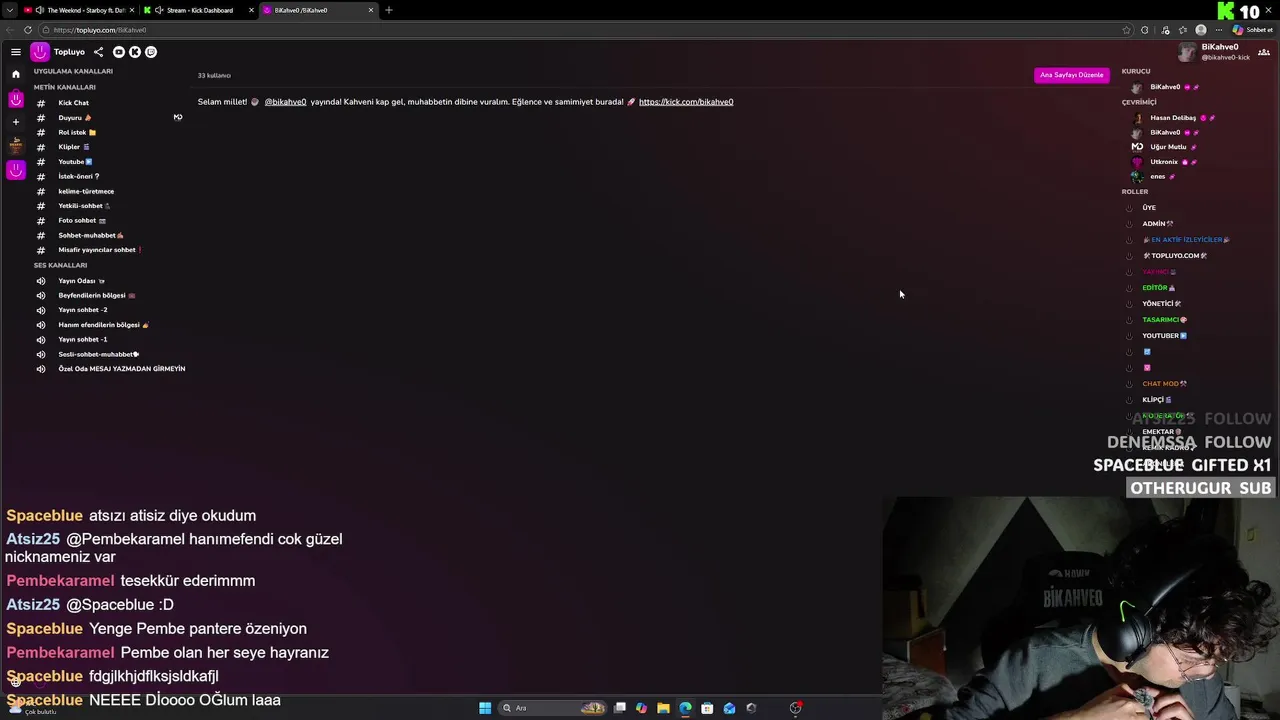The width and height of the screenshot is (1280, 720).
Task: Open the Yetkili-sohbet channel
Action: pos(84,206)
